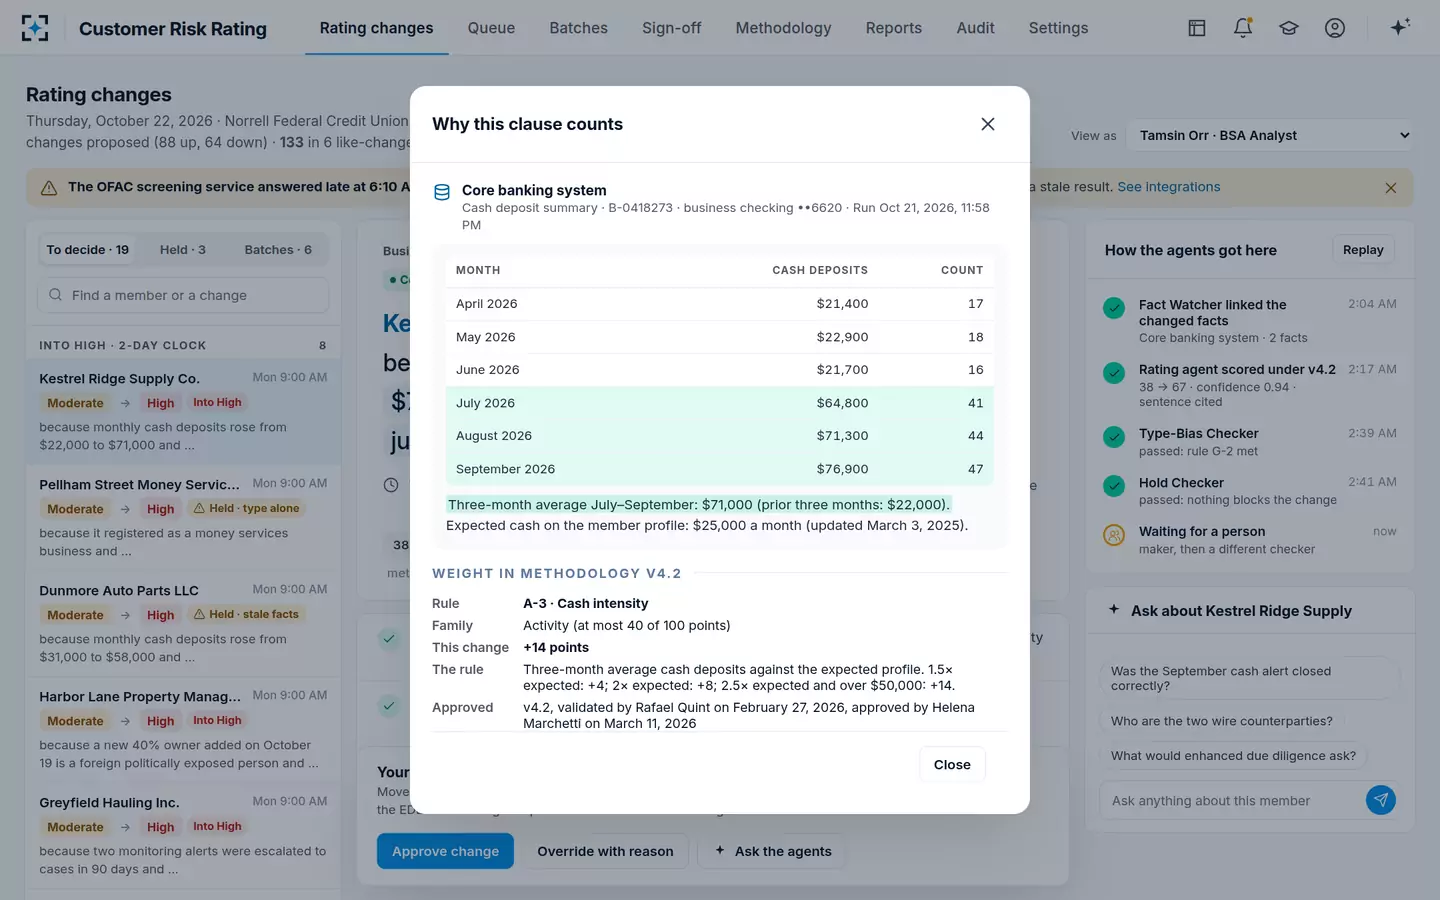Image resolution: width=1440 pixels, height=900 pixels.
Task: Click the Rating agent green check icon
Action: point(1114,373)
